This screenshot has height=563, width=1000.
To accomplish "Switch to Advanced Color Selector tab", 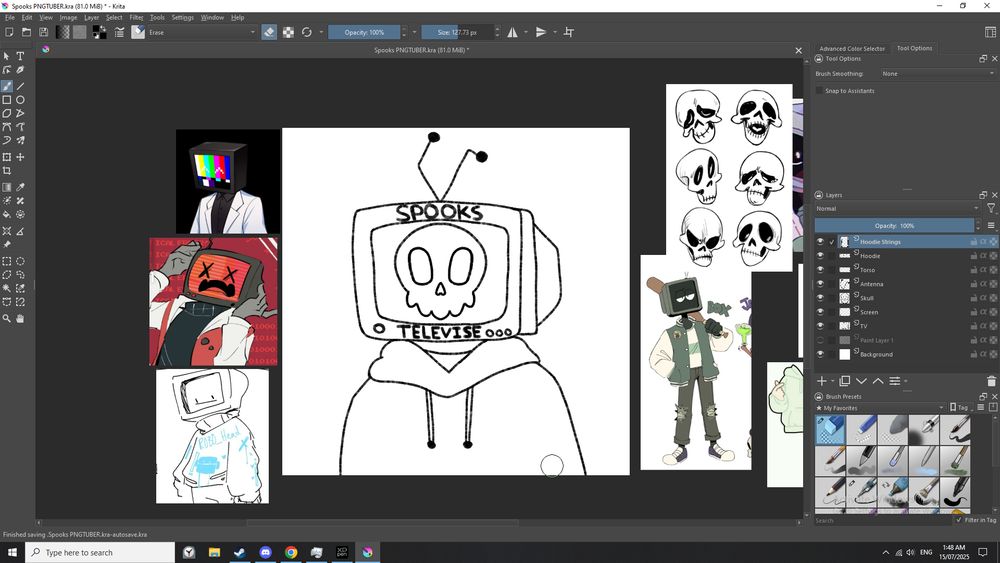I will click(x=852, y=48).
